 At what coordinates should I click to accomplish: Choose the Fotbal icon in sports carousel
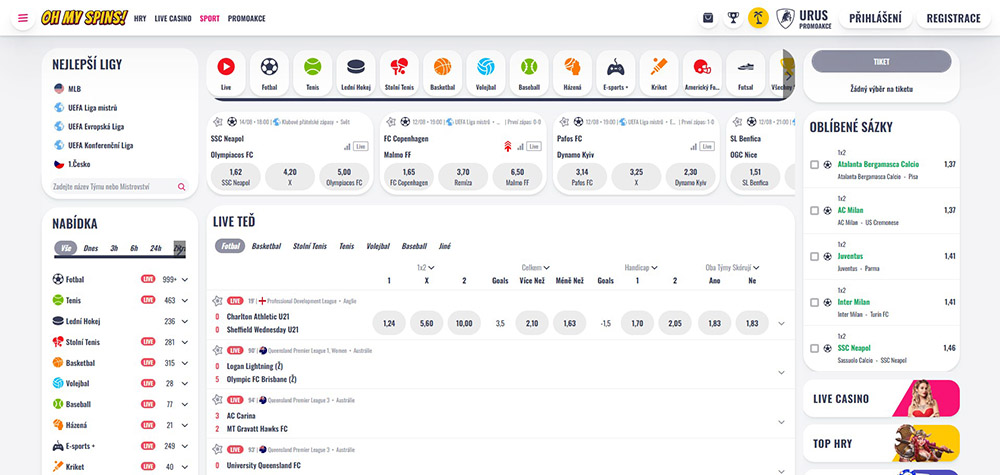(x=269, y=68)
